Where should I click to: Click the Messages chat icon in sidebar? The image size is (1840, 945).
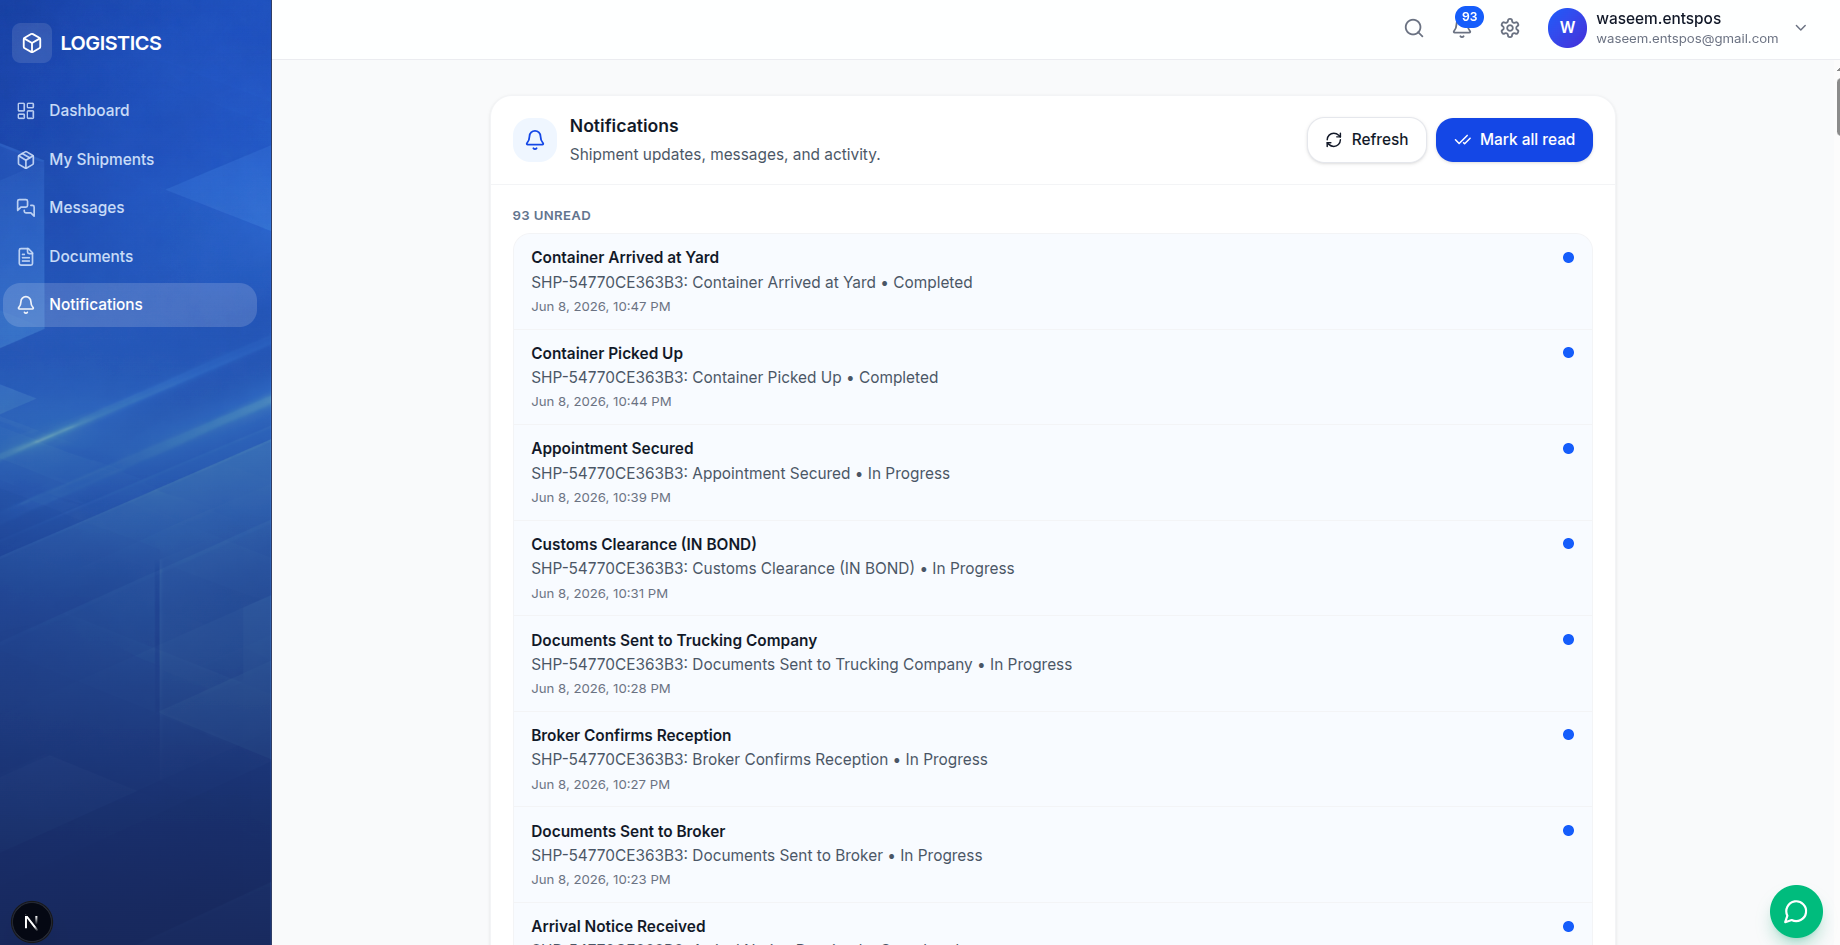pyautogui.click(x=26, y=207)
